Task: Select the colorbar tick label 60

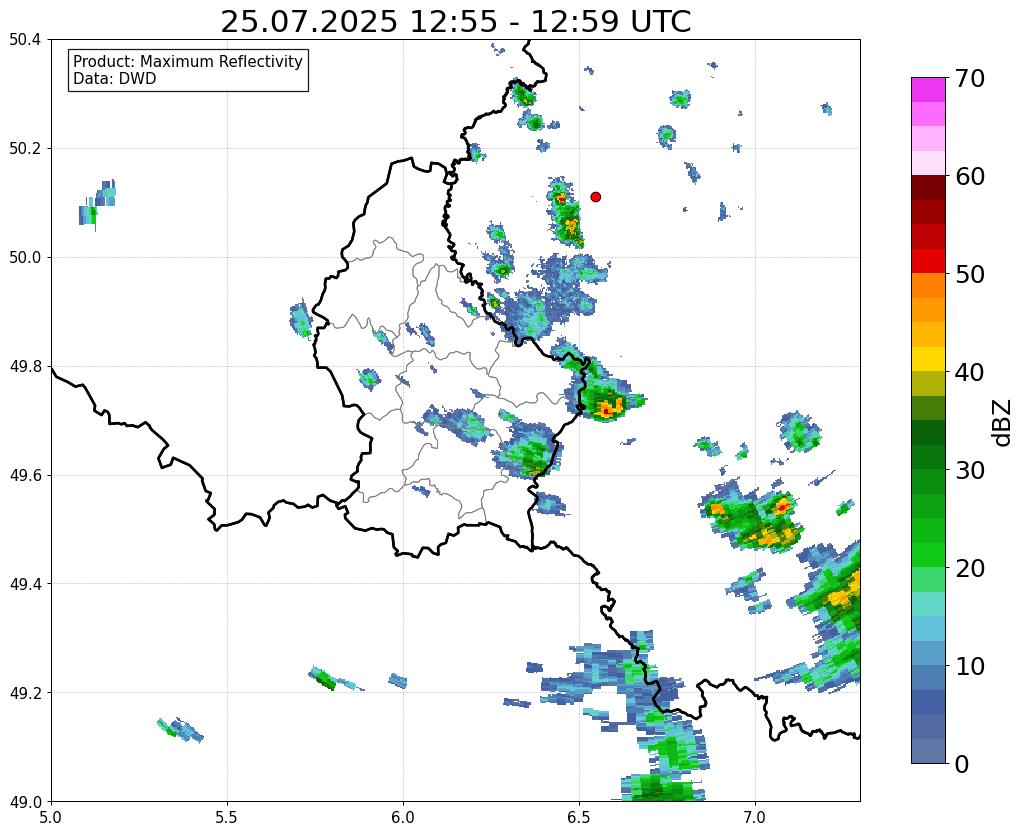Action: (969, 176)
